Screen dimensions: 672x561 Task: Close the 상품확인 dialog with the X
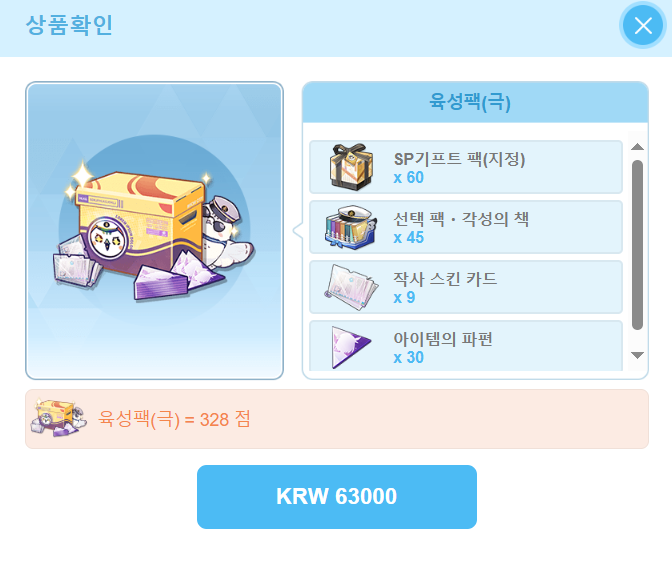click(643, 26)
